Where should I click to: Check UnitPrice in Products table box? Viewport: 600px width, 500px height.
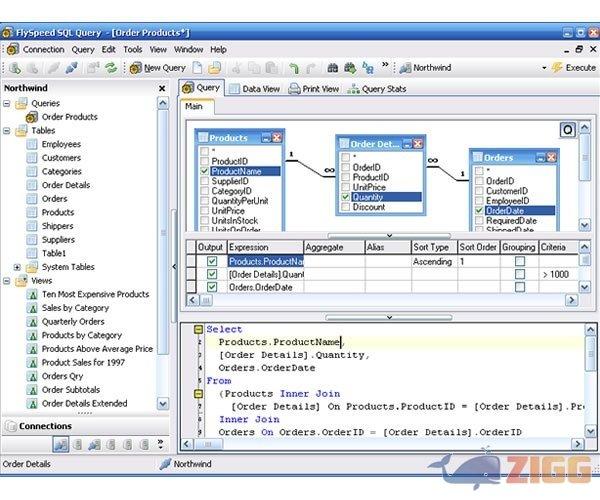click(204, 211)
